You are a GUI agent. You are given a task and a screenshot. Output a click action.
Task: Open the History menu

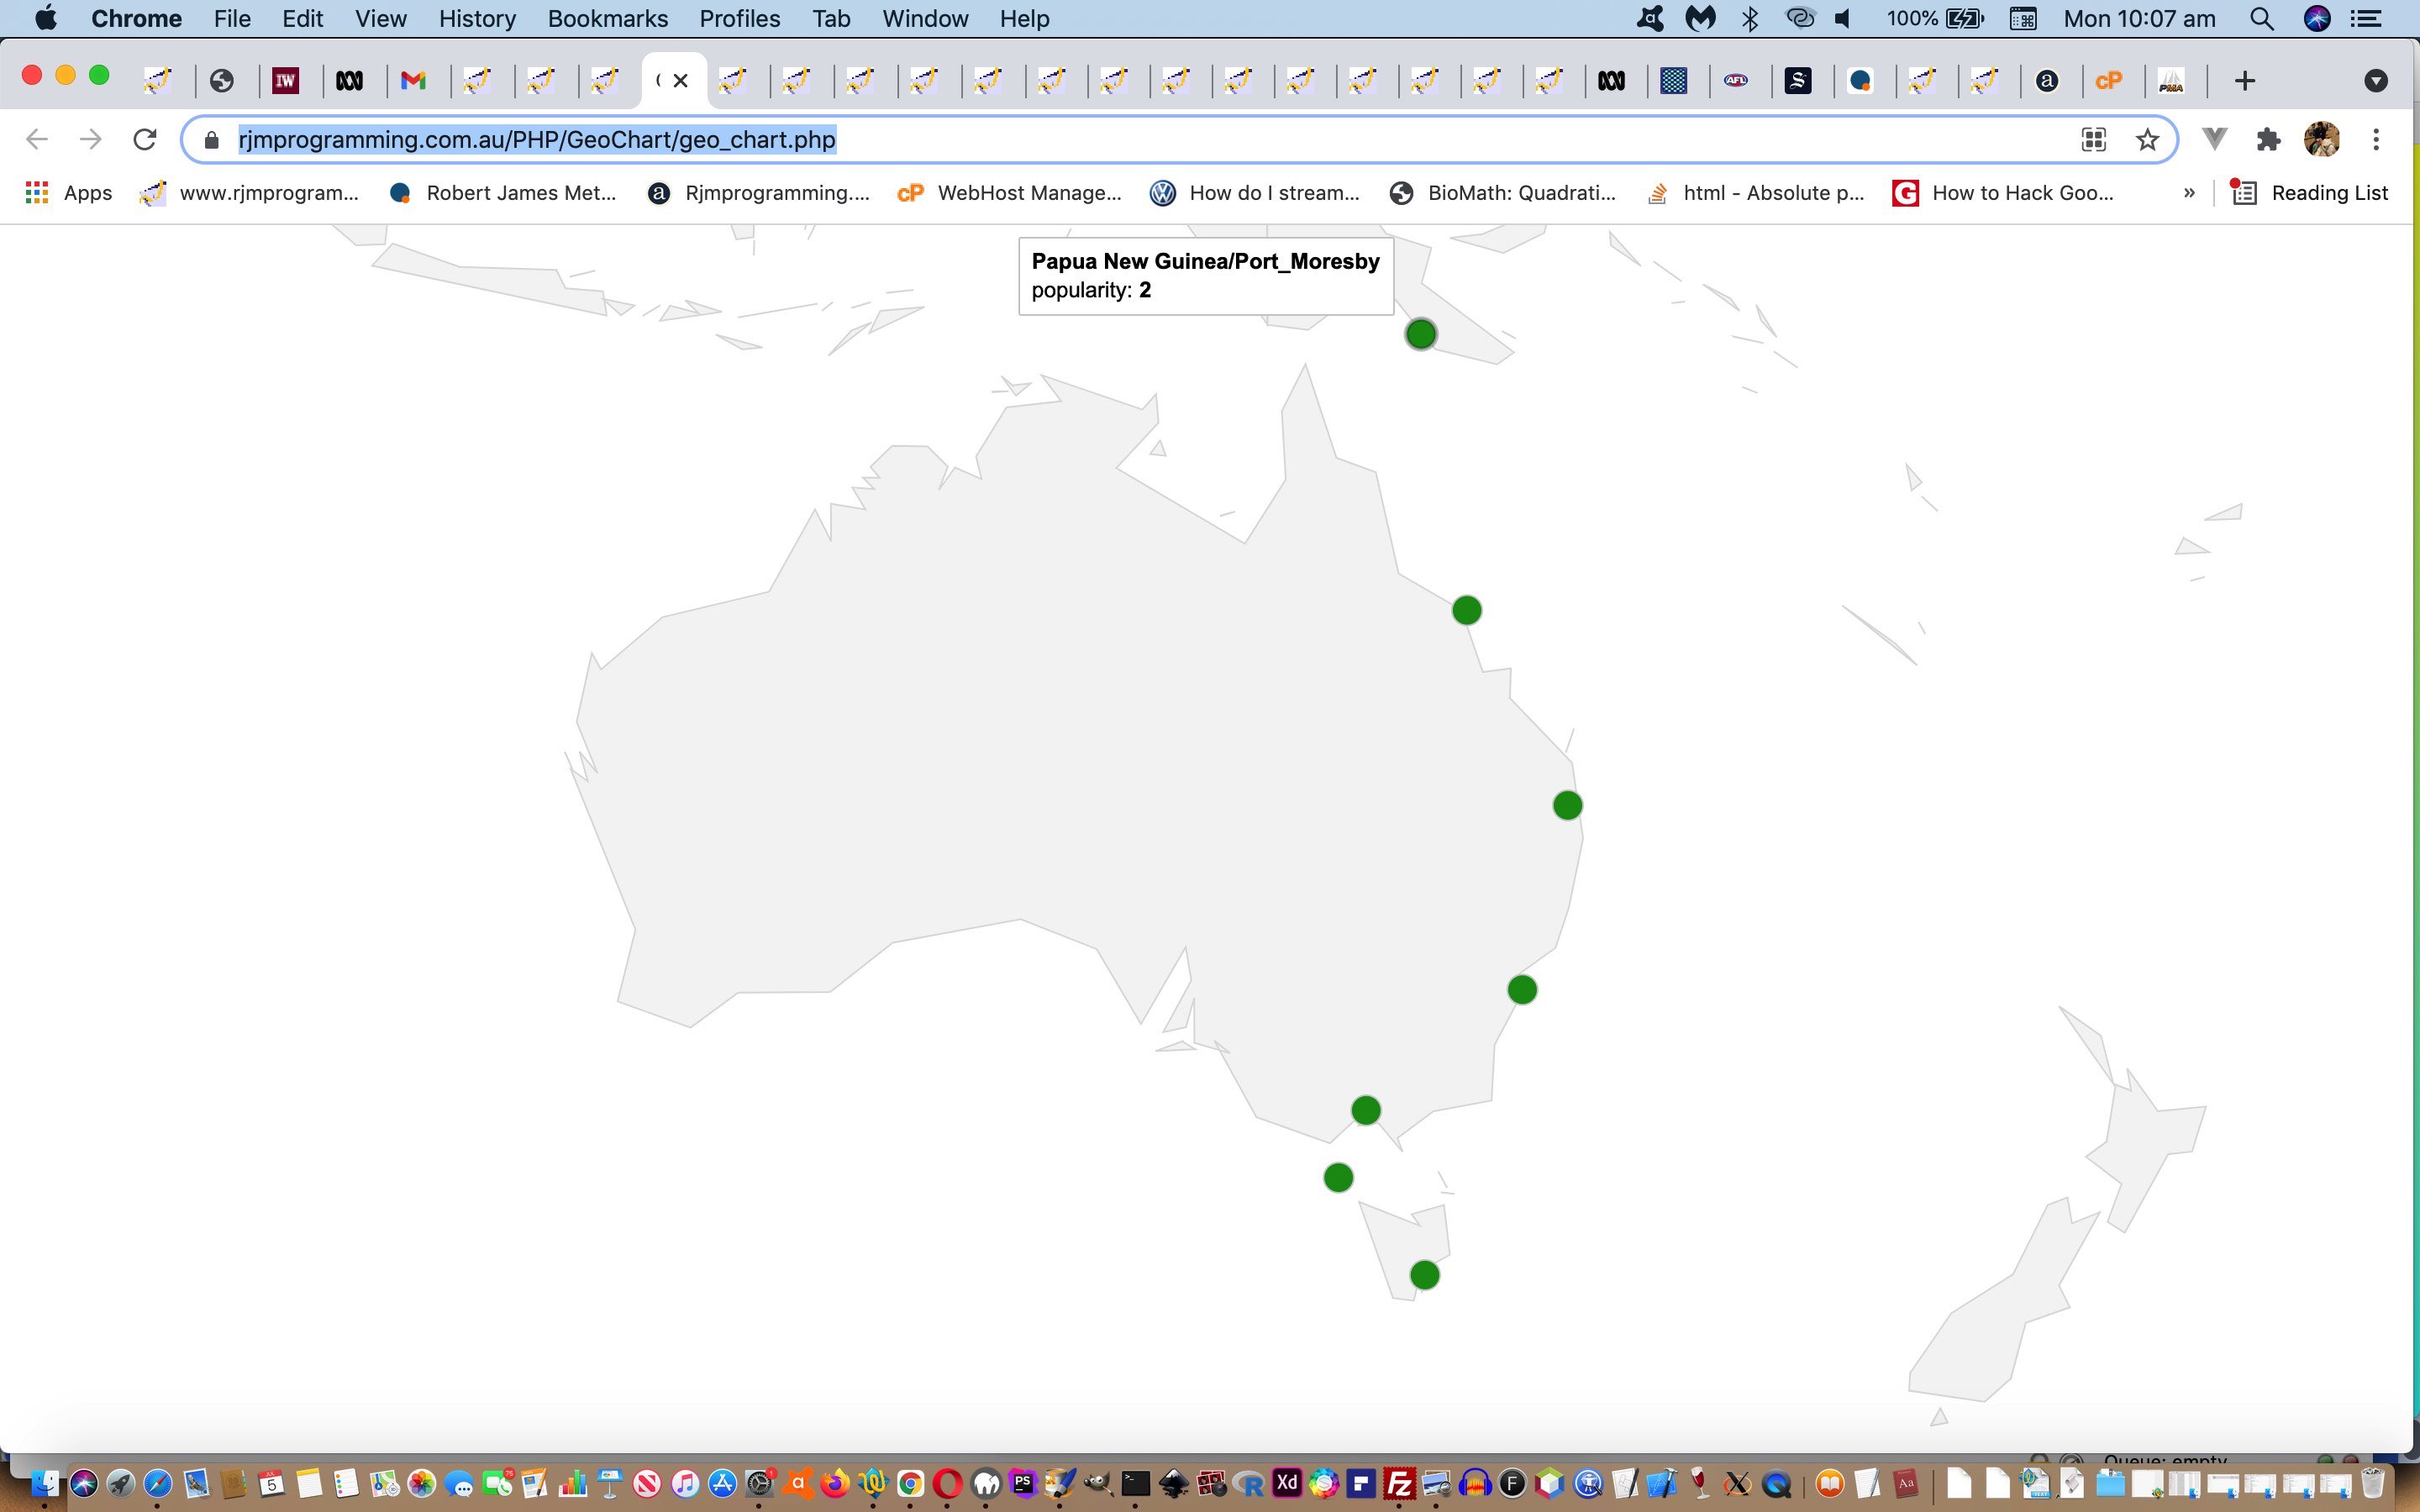pos(477,19)
